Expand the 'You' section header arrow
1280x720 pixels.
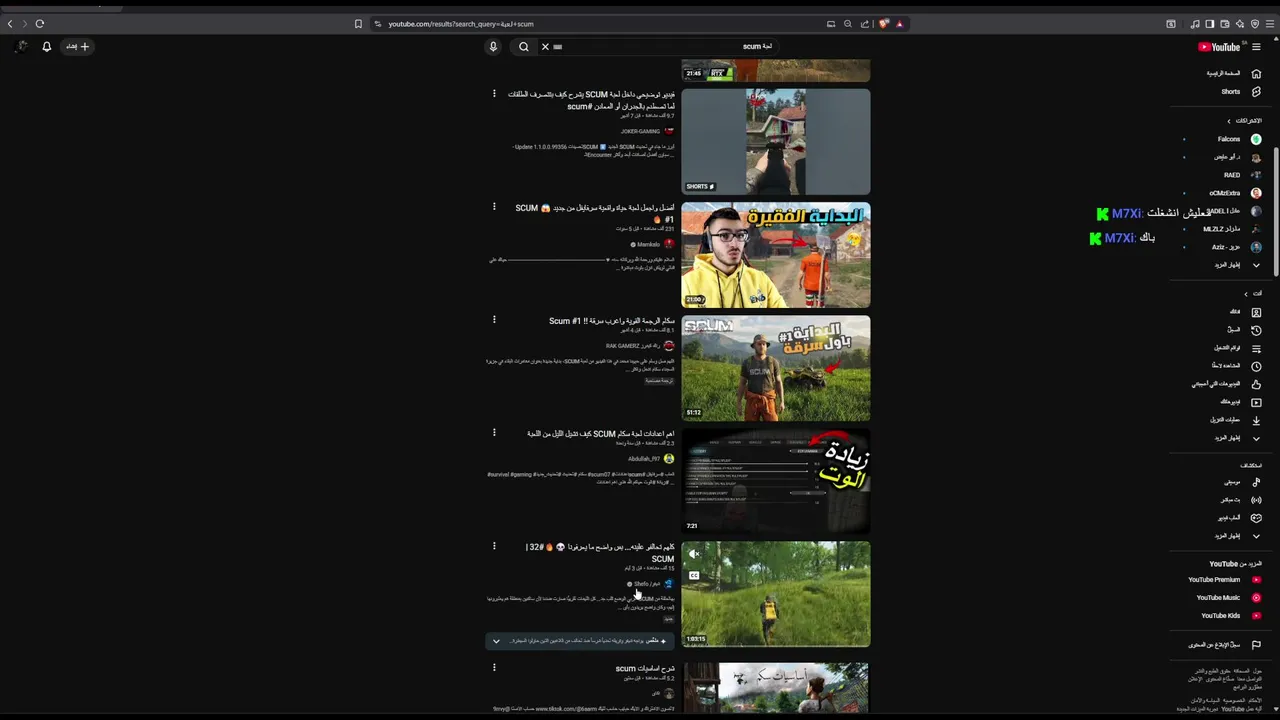coord(1245,294)
